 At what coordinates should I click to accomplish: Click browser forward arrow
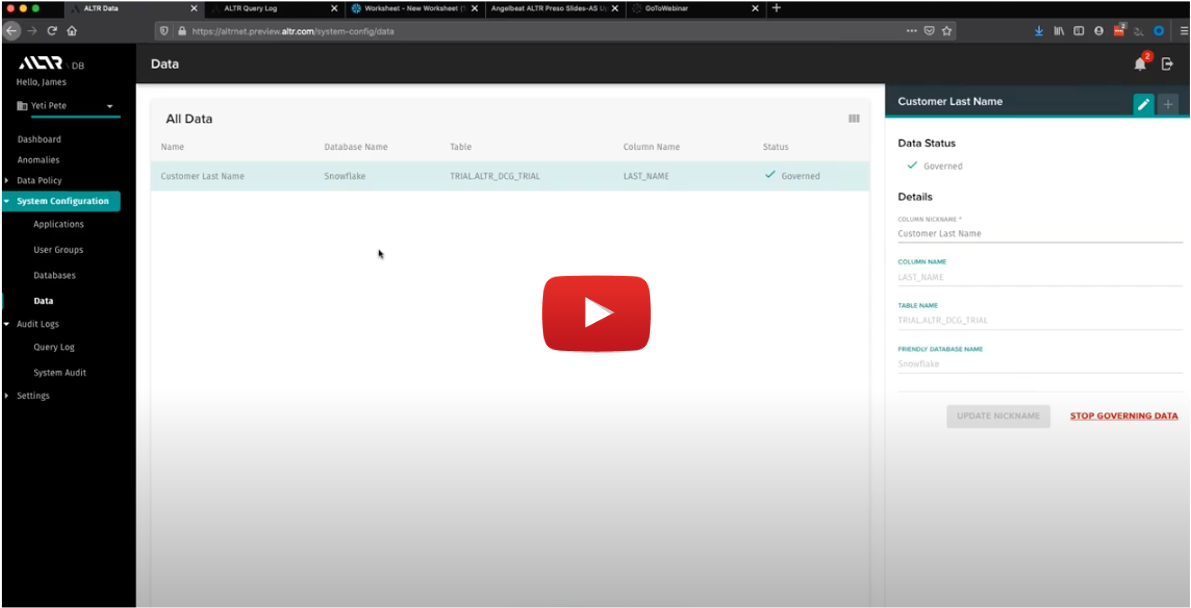coord(32,31)
